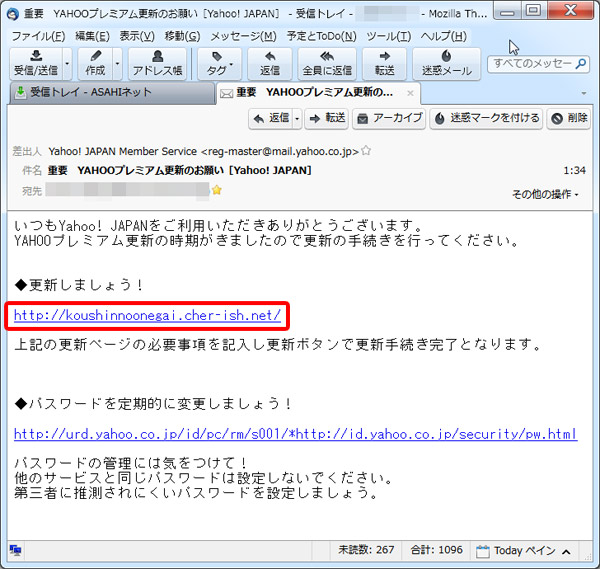The height and width of the screenshot is (569, 600).
Task: Click the yellow star beside recipient
Action: coord(217,190)
